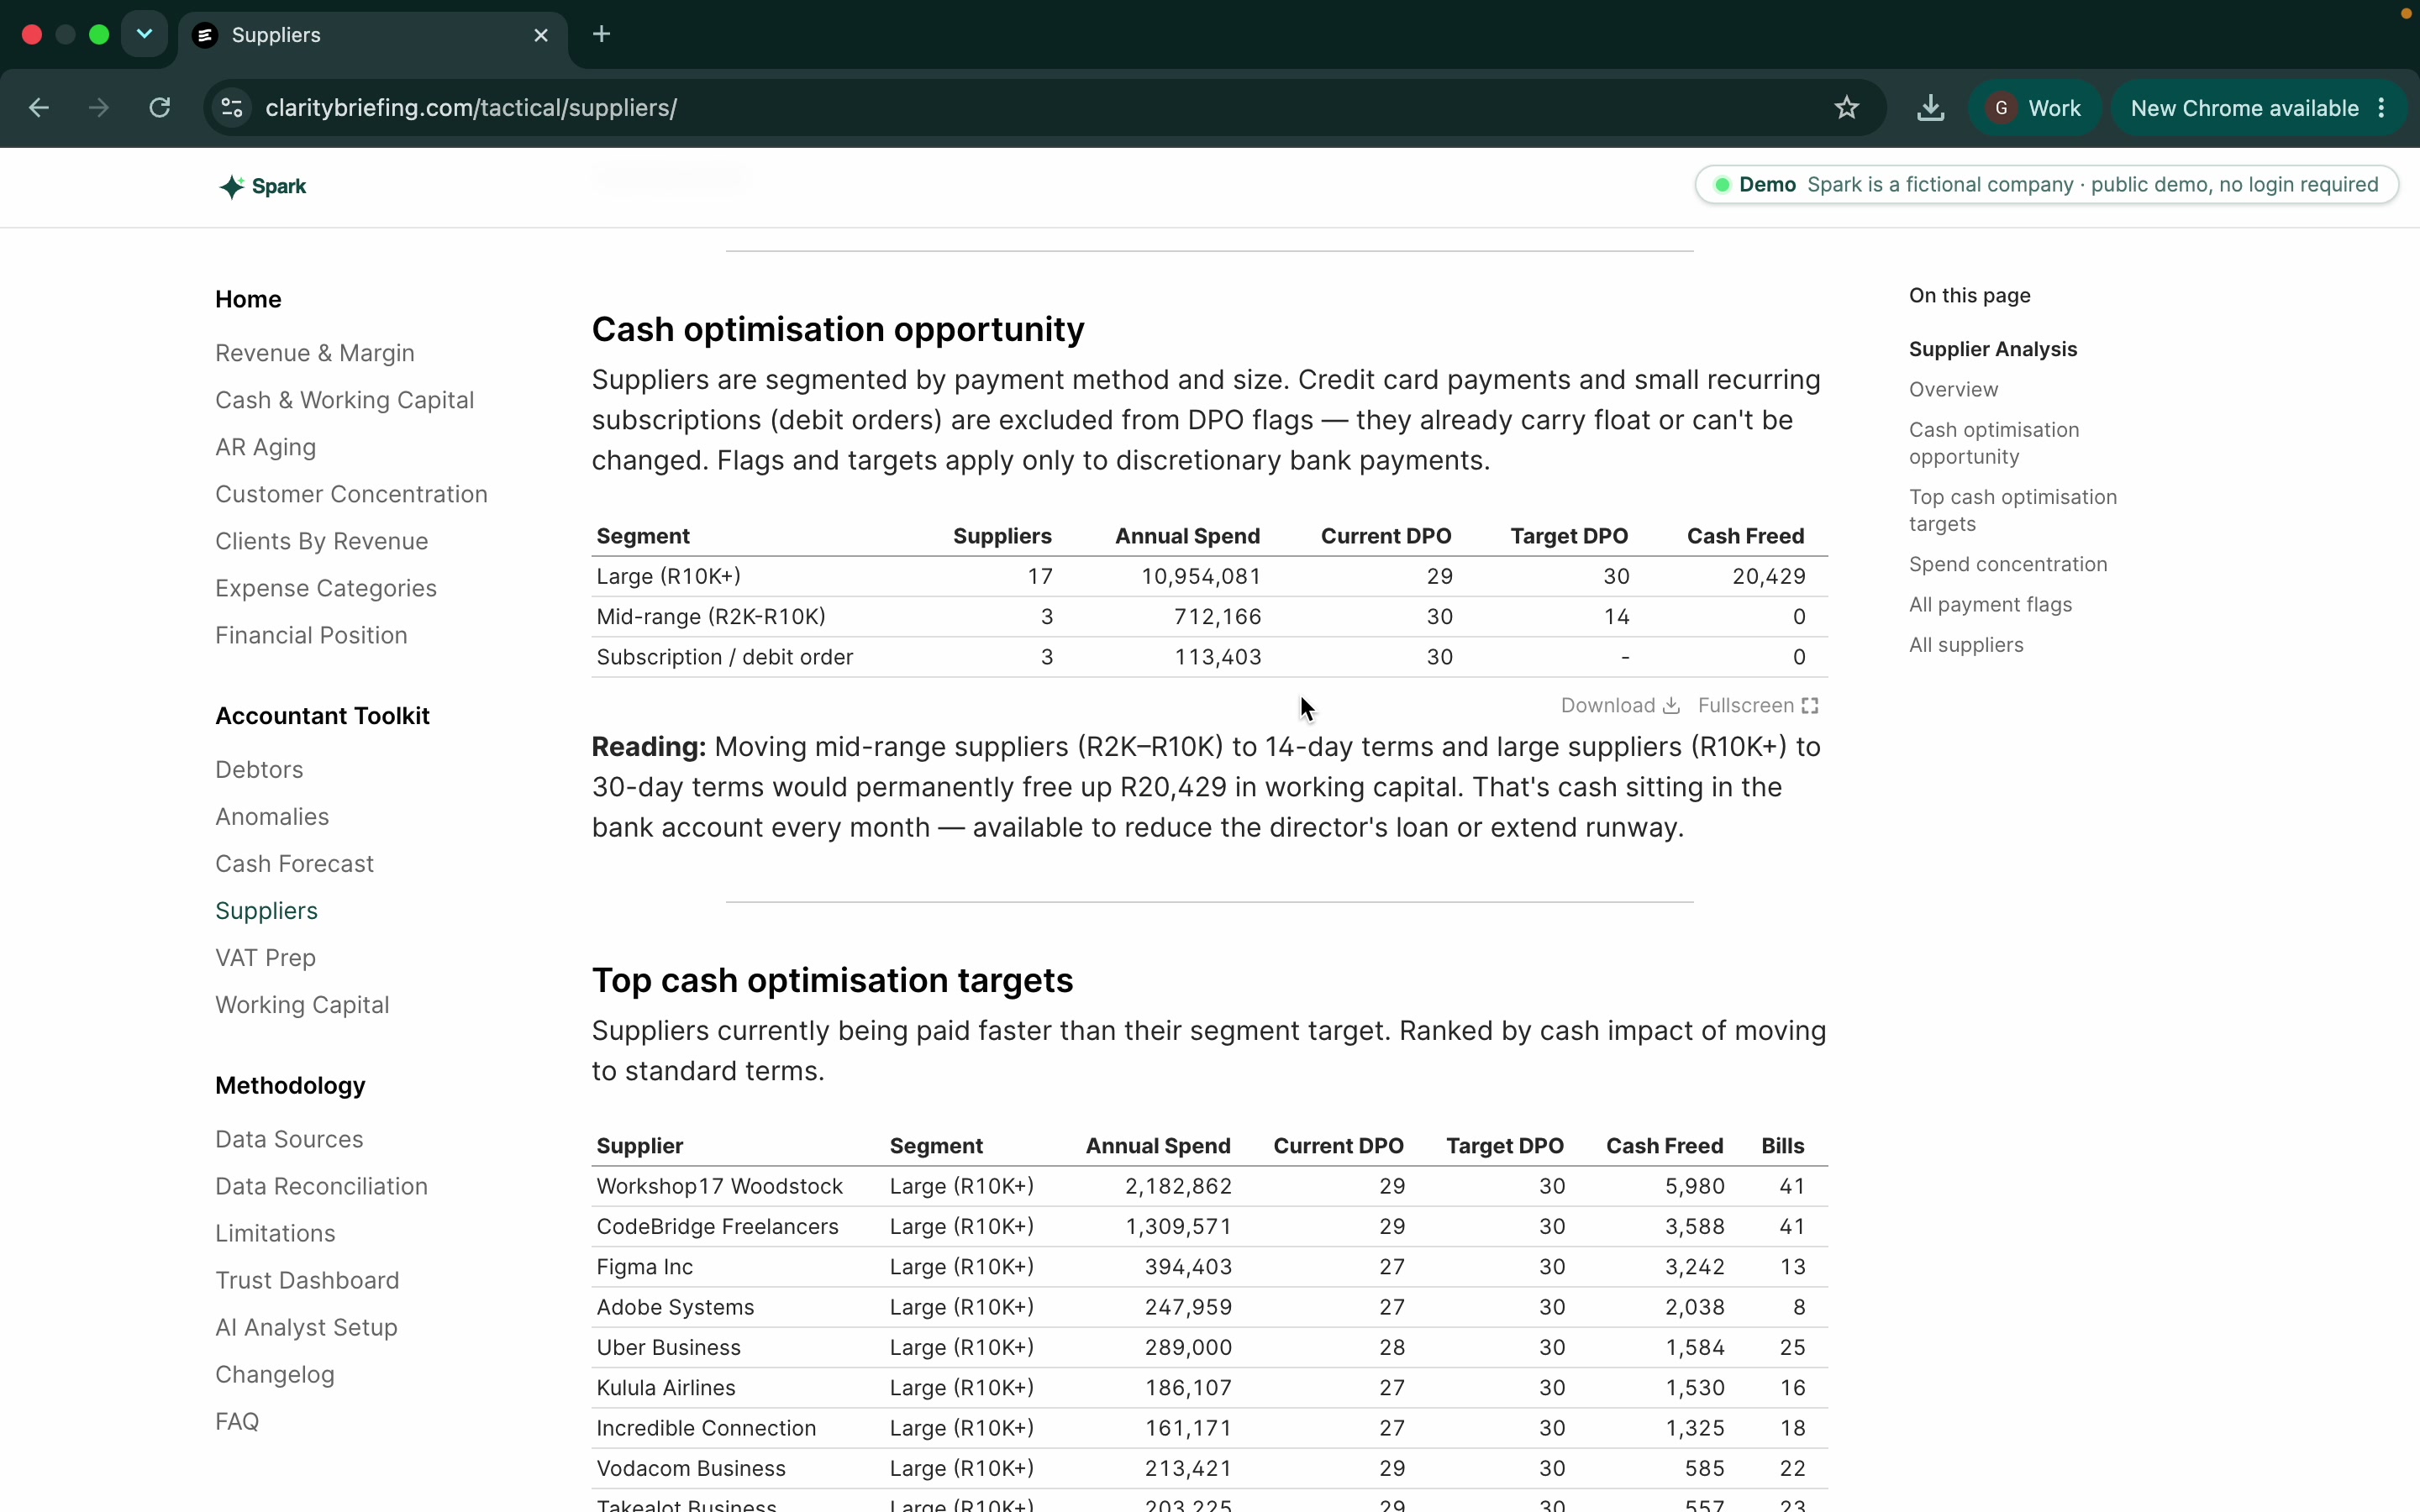Open Cash Forecast page
Viewport: 2420px width, 1512px height.
coord(294,864)
